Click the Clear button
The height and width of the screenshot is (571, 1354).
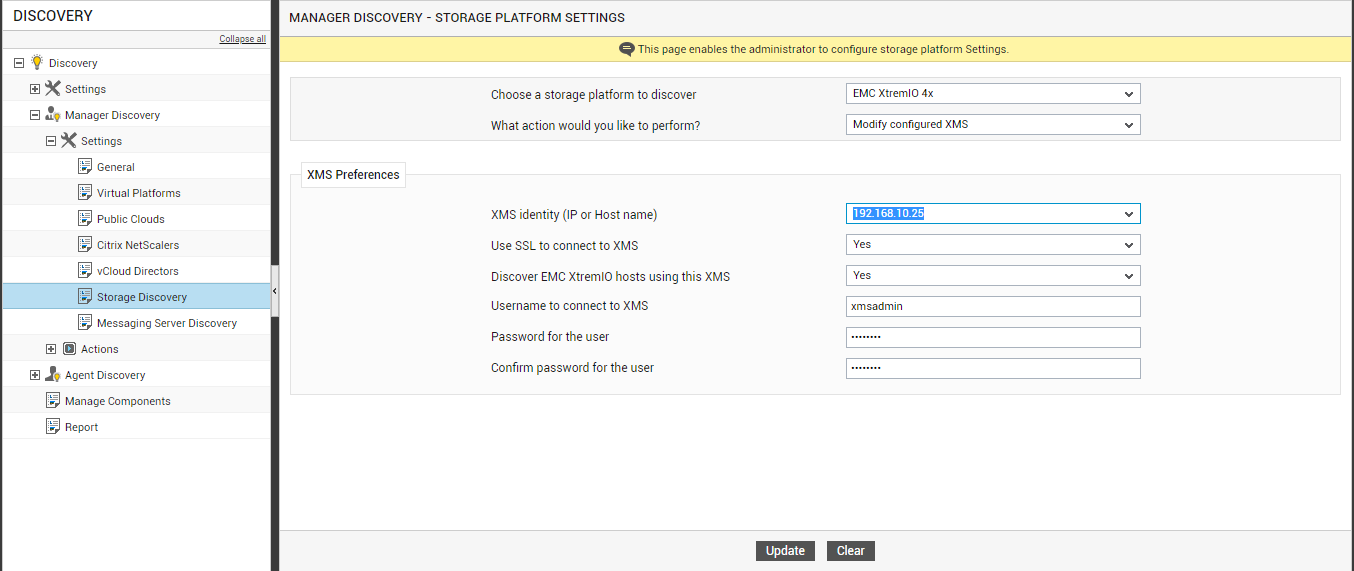[x=851, y=551]
